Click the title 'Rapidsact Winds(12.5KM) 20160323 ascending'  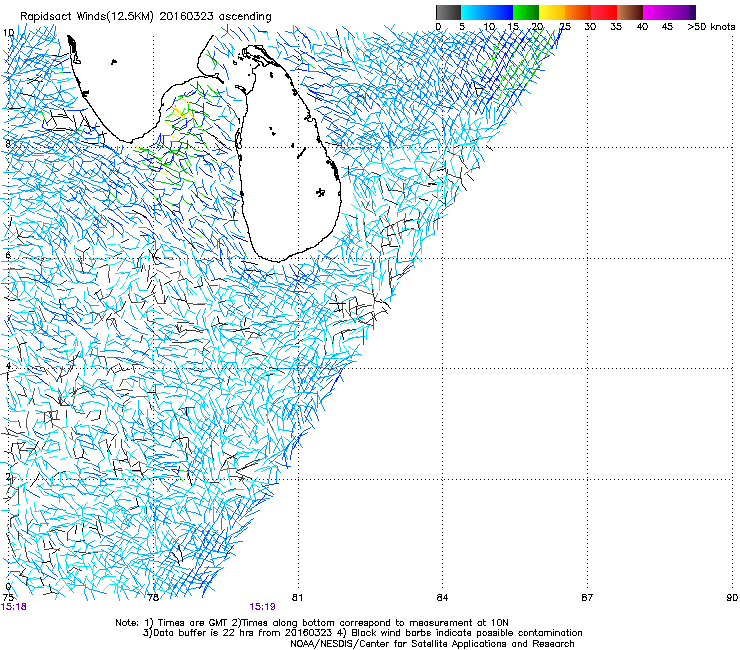point(146,17)
